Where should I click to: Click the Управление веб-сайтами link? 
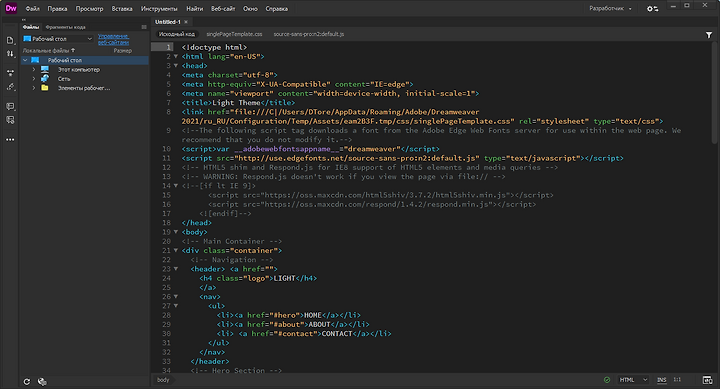tap(113, 39)
